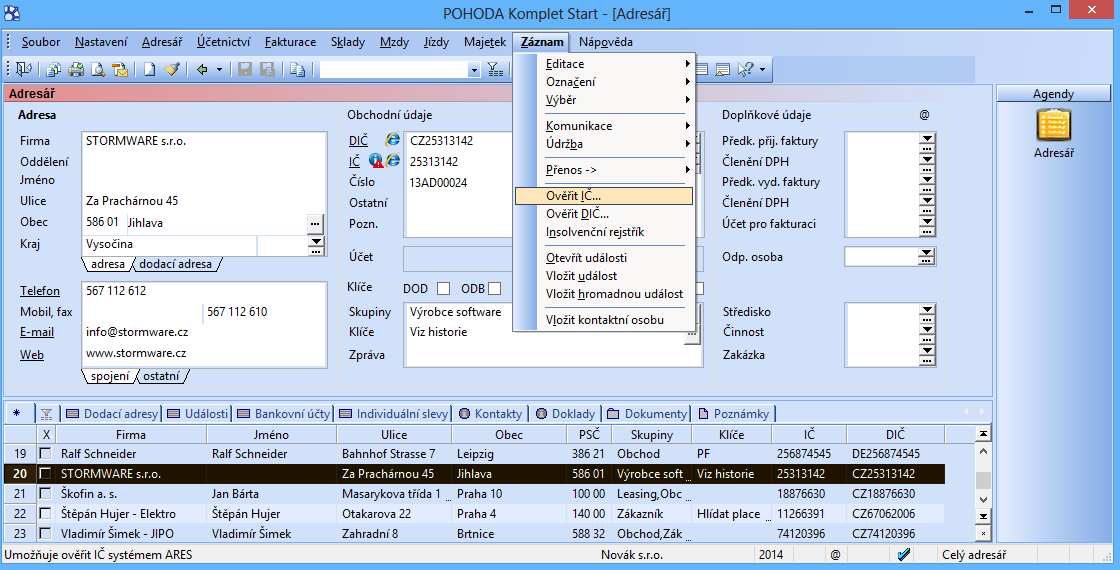Image resolution: width=1120 pixels, height=570 pixels.
Task: Click the green back arrow icon
Action: pyautogui.click(x=203, y=69)
